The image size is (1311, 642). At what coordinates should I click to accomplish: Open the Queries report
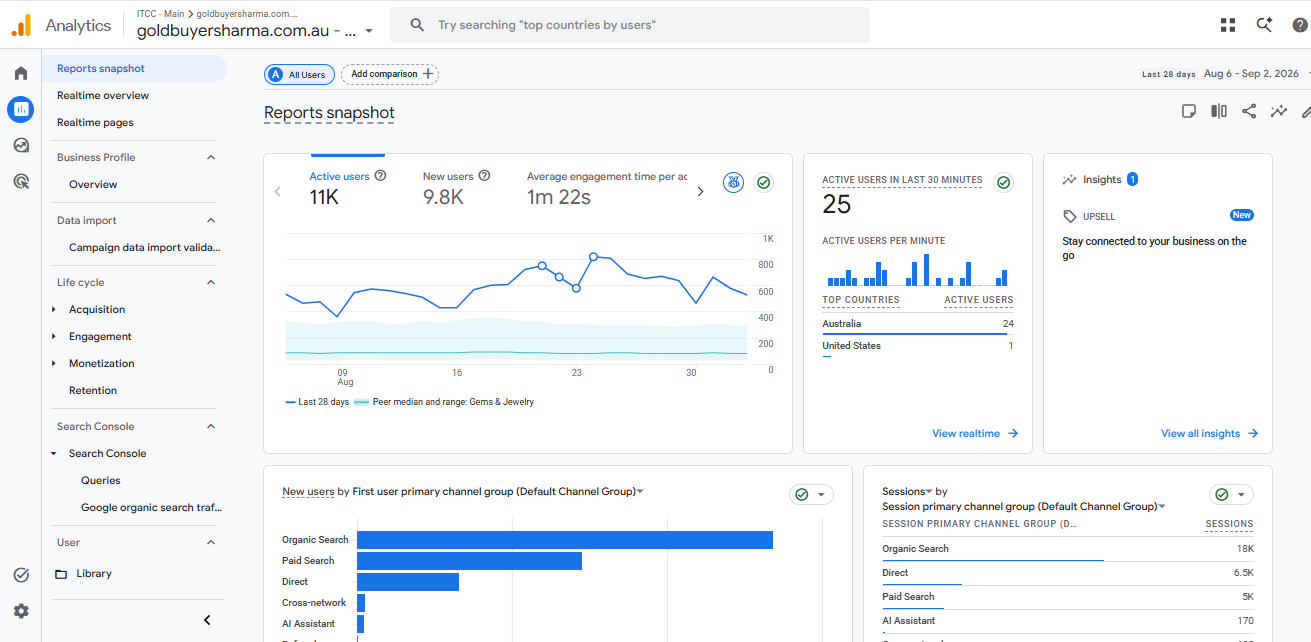pos(101,481)
